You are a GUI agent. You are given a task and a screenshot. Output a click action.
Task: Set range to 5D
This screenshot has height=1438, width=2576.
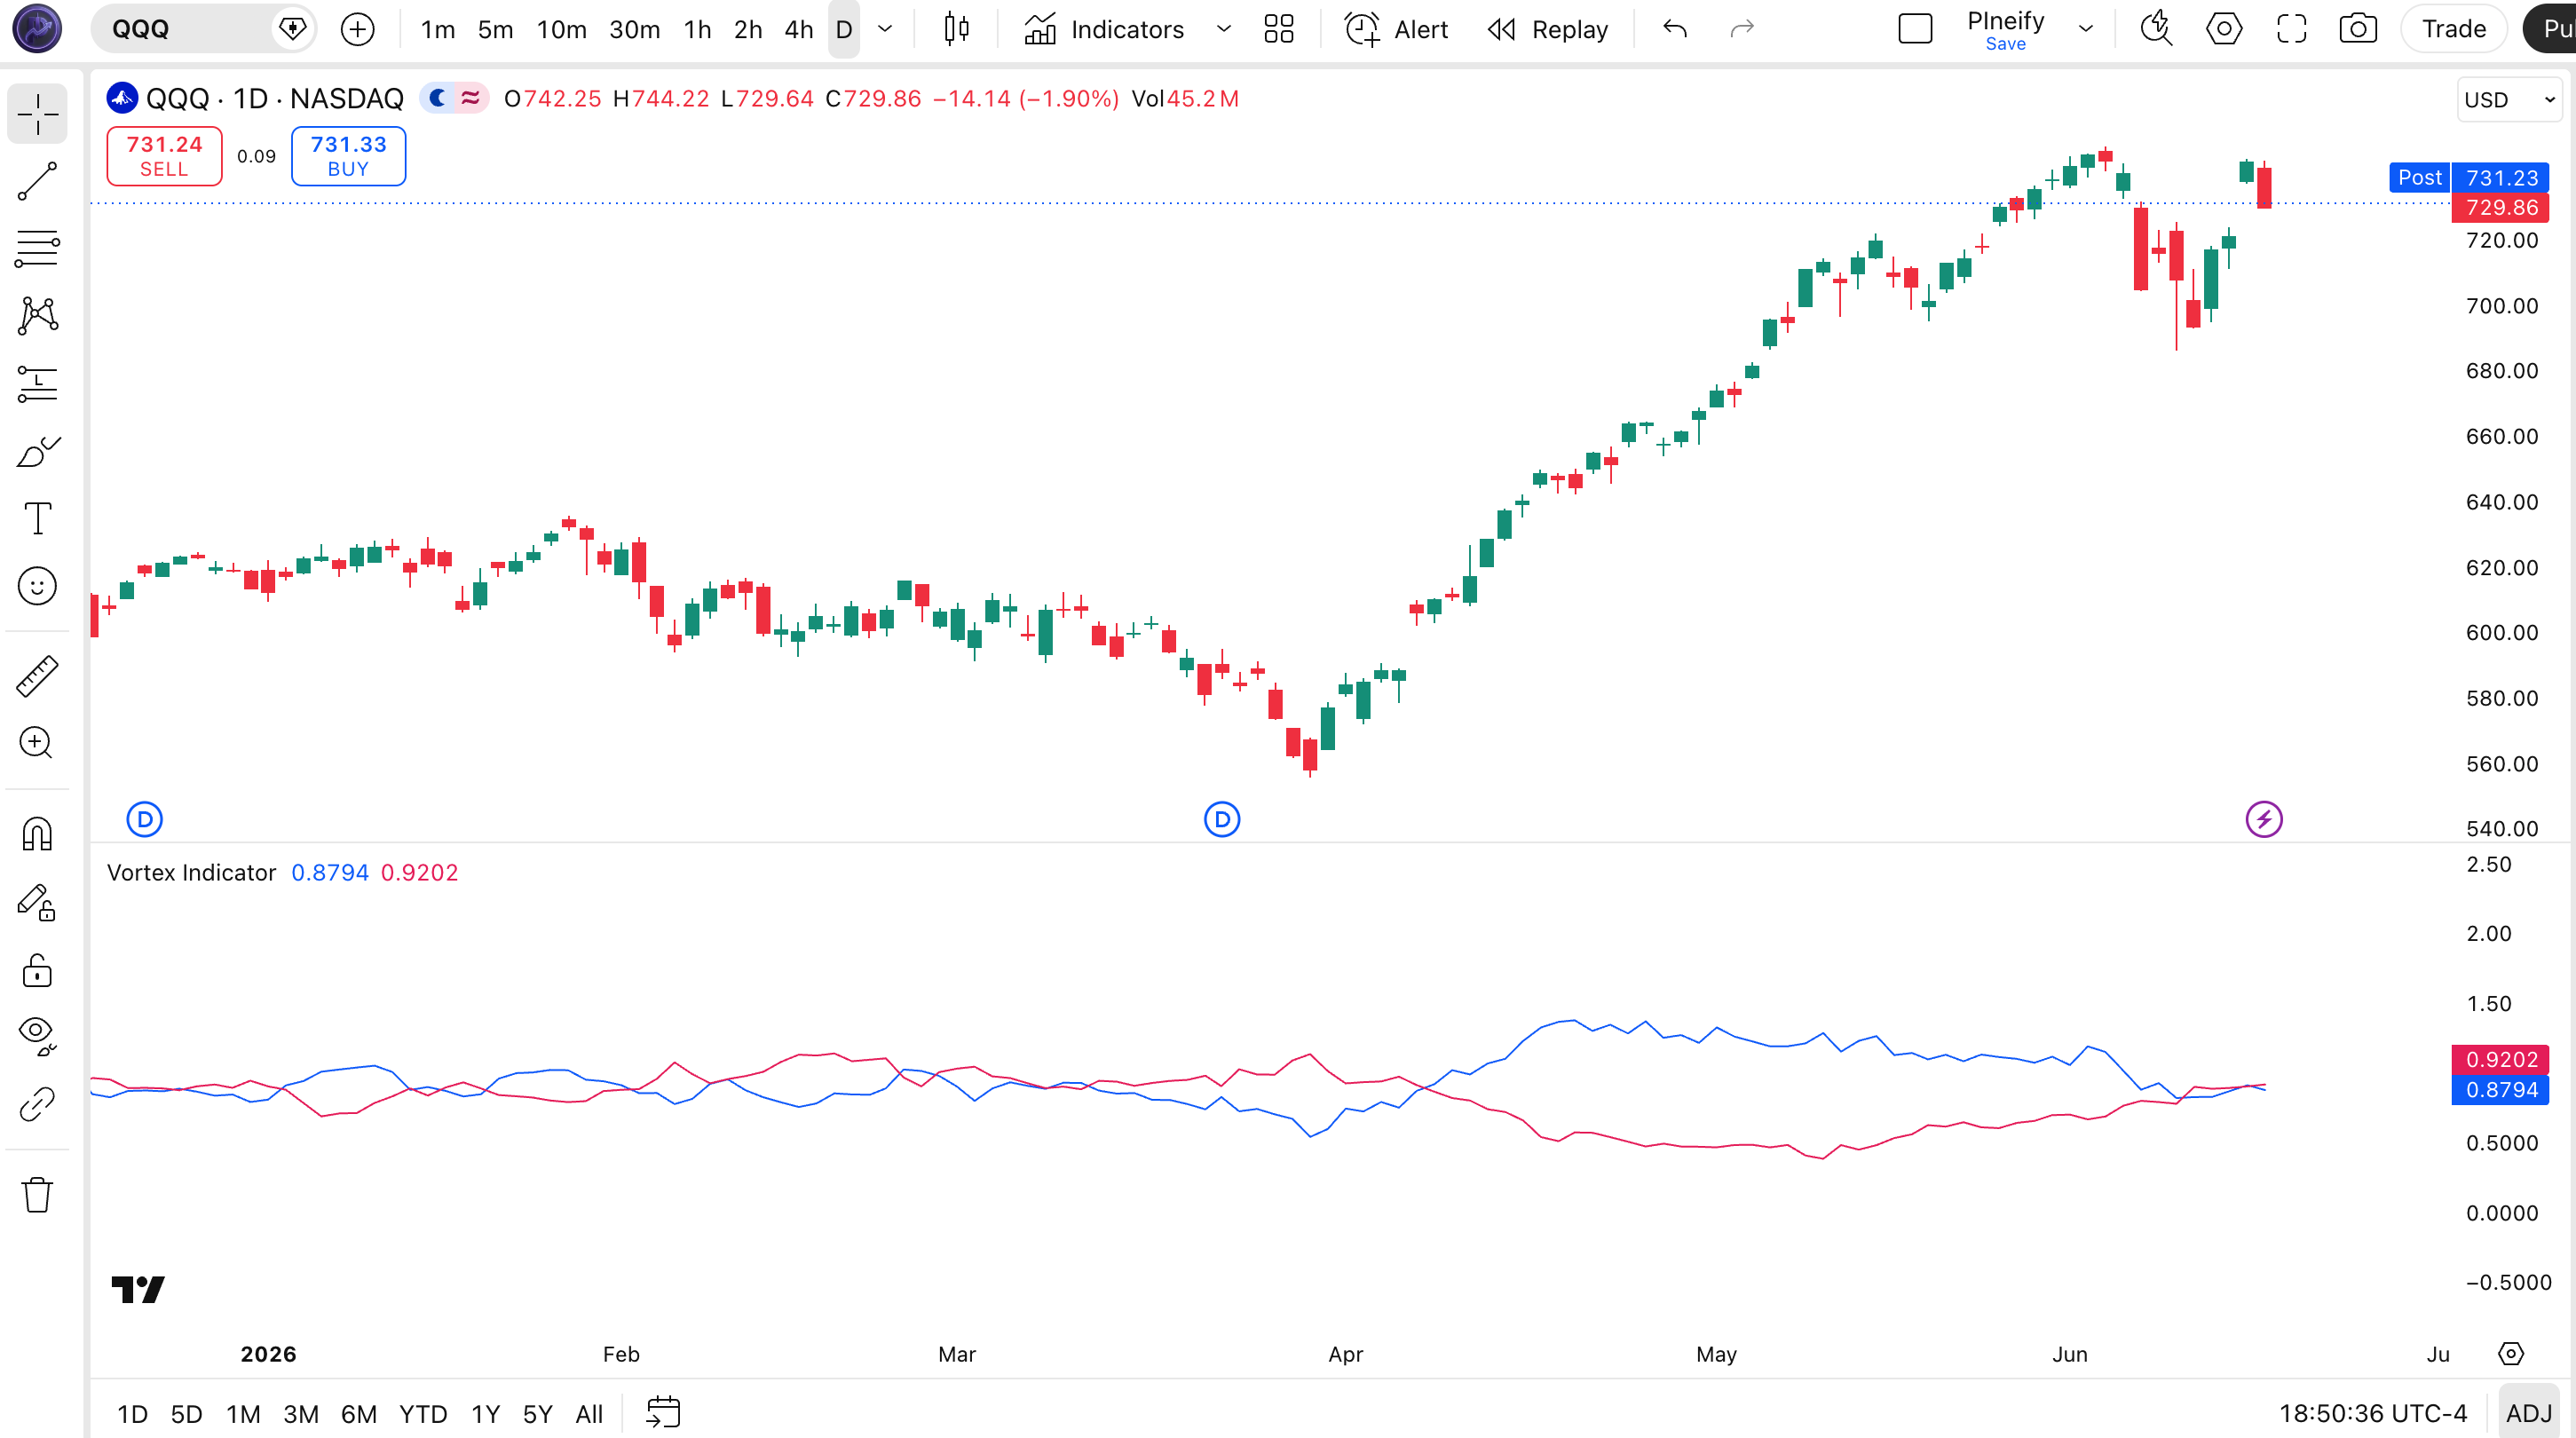186,1414
